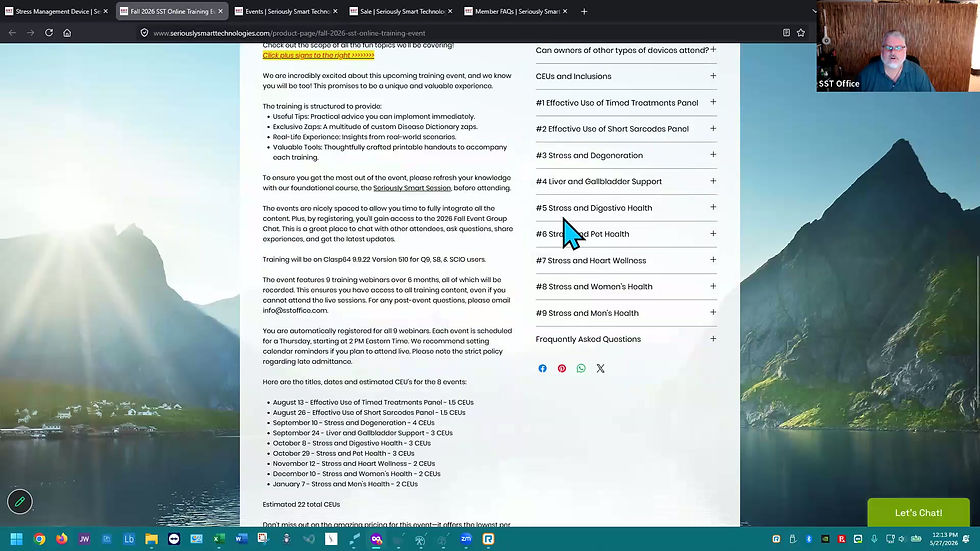Open NVIDIA icon in system tray
980x551 pixels.
[x=825, y=539]
